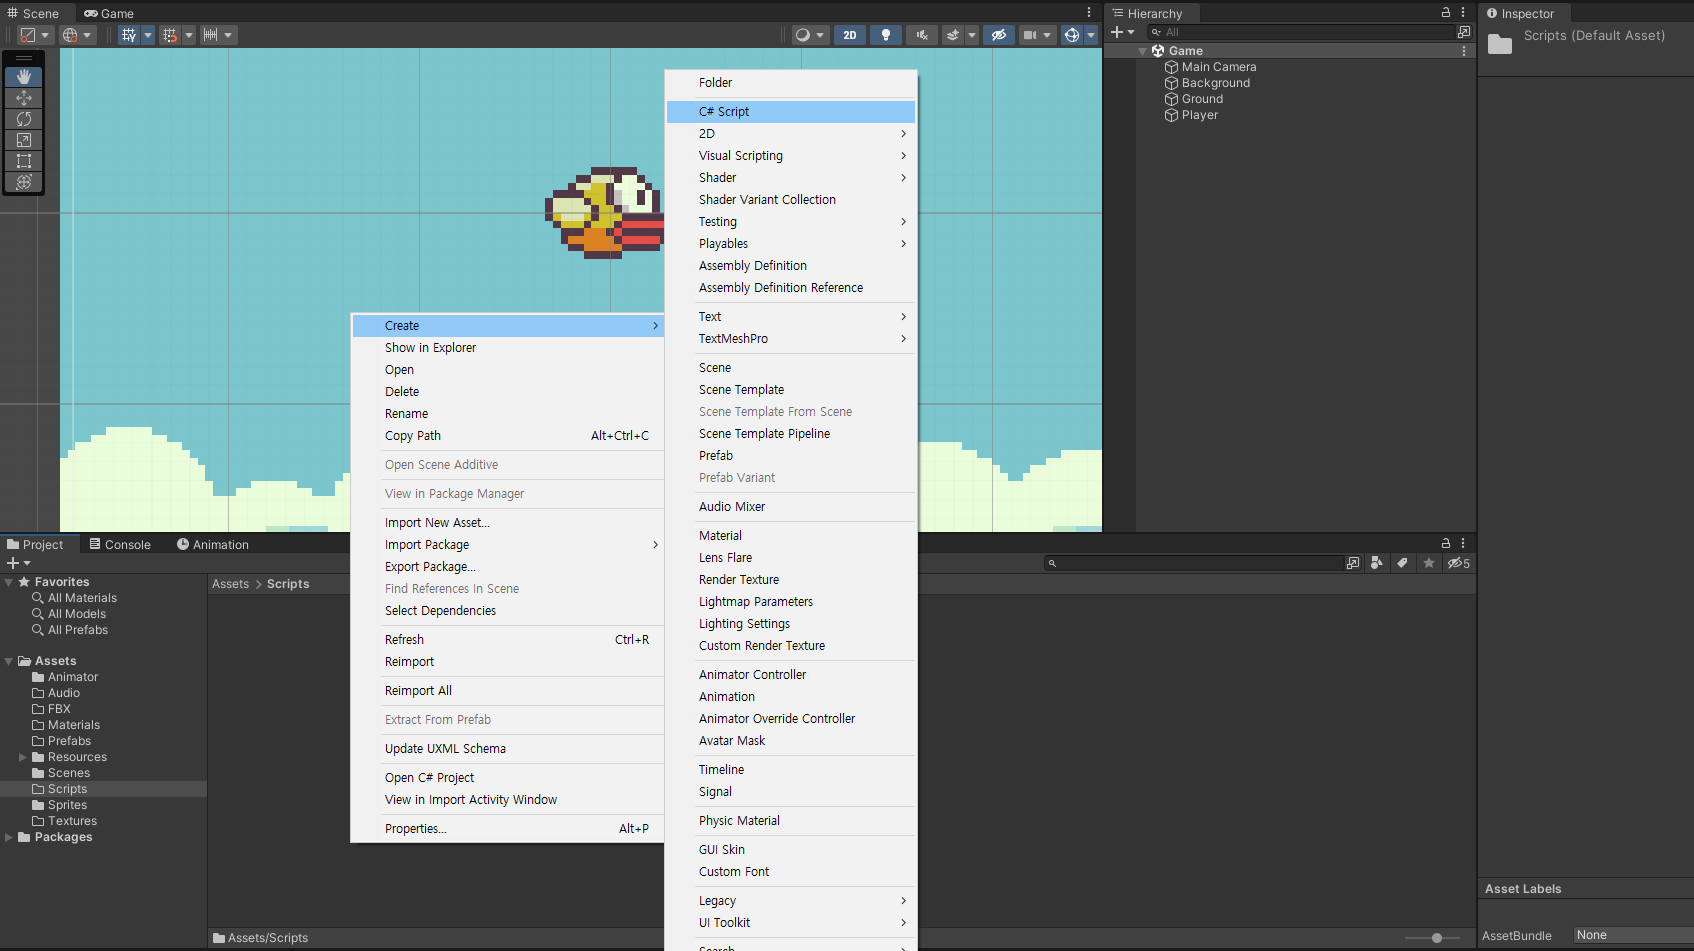Viewport: 1694px width, 951px height.
Task: Select Animator Controller menu entry
Action: pos(791,675)
